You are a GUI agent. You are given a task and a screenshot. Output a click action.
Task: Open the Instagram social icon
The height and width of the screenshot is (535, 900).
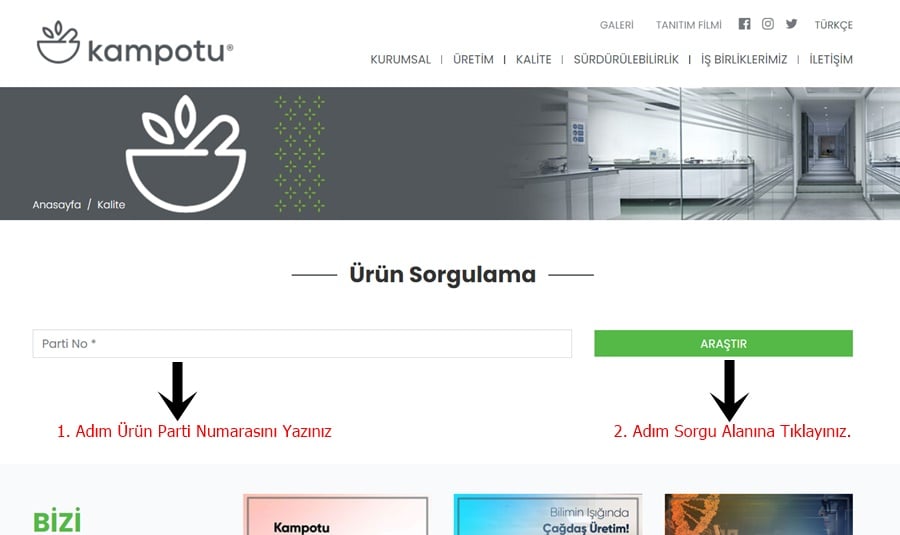pos(768,24)
